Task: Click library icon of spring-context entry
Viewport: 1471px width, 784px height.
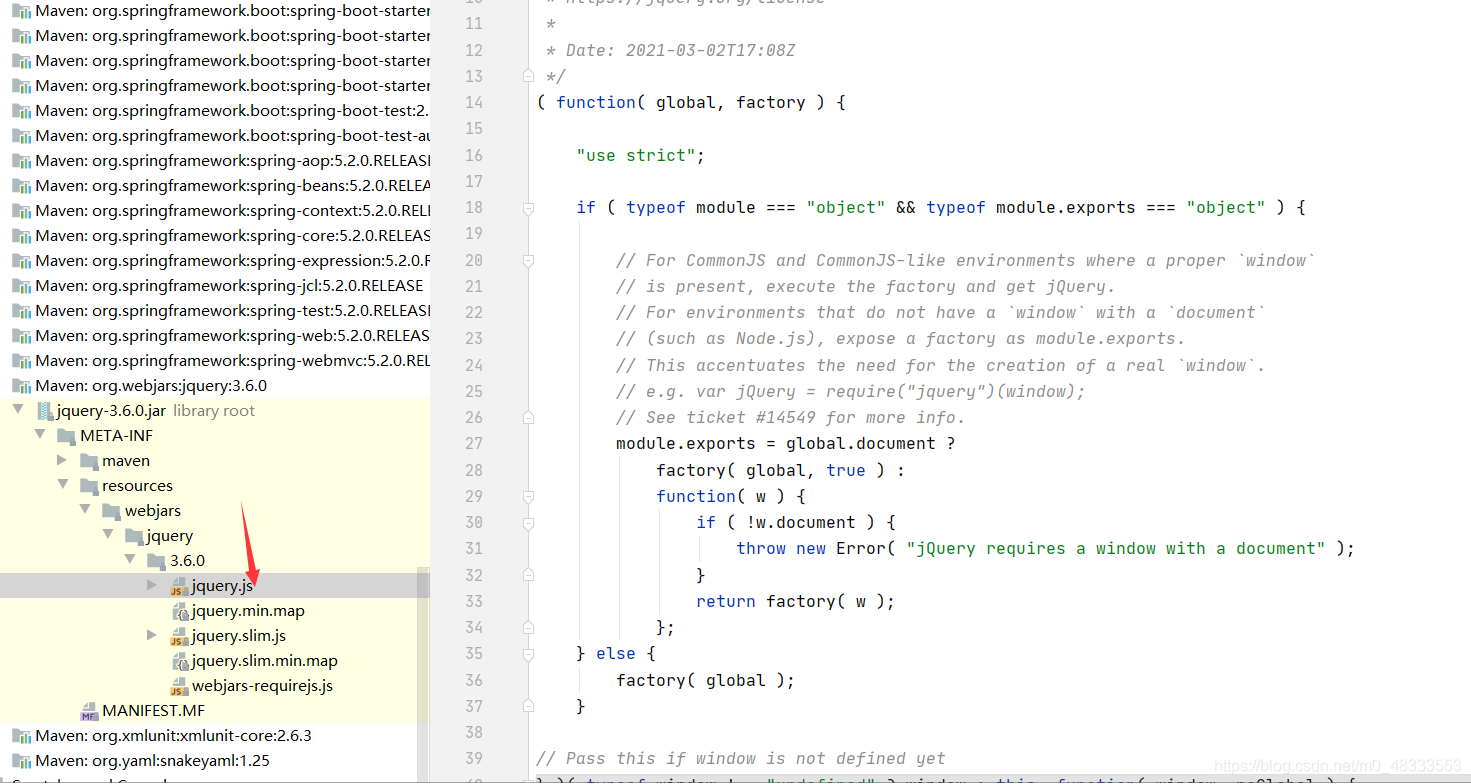Action: 21,211
